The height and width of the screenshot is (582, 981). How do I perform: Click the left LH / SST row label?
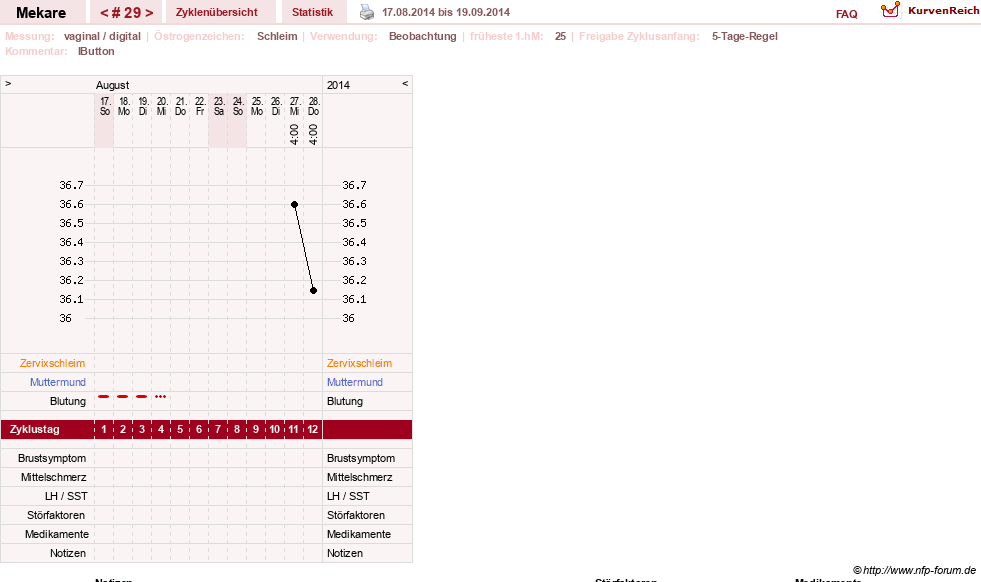[66, 496]
